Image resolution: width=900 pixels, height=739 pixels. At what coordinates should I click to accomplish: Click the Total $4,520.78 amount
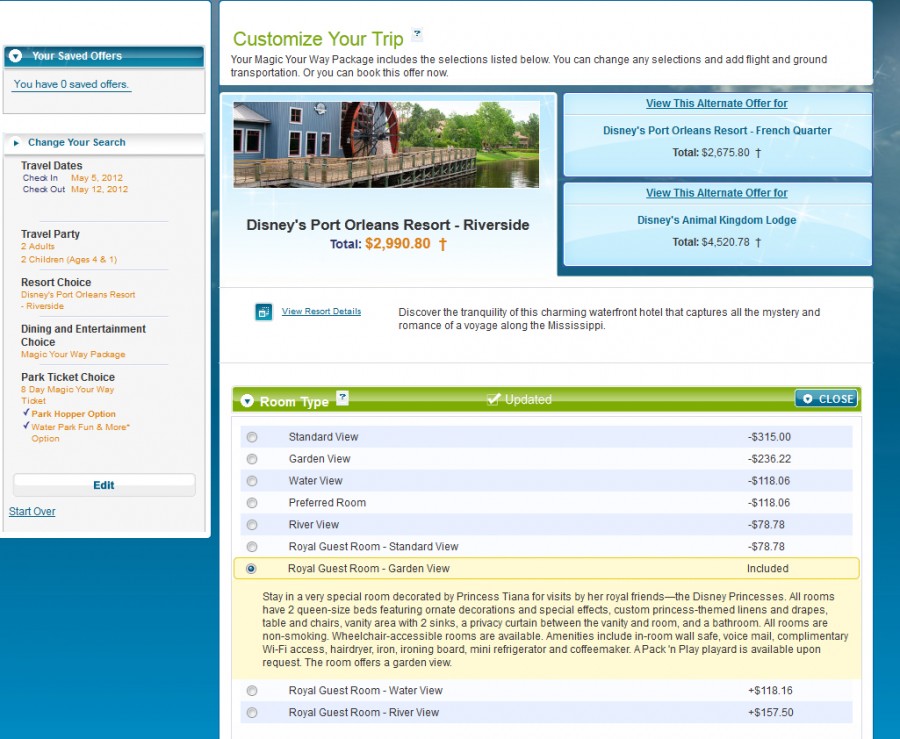tap(726, 242)
